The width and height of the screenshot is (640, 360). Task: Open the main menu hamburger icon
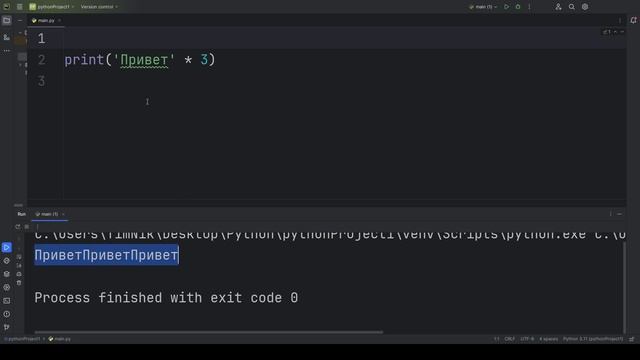point(20,7)
